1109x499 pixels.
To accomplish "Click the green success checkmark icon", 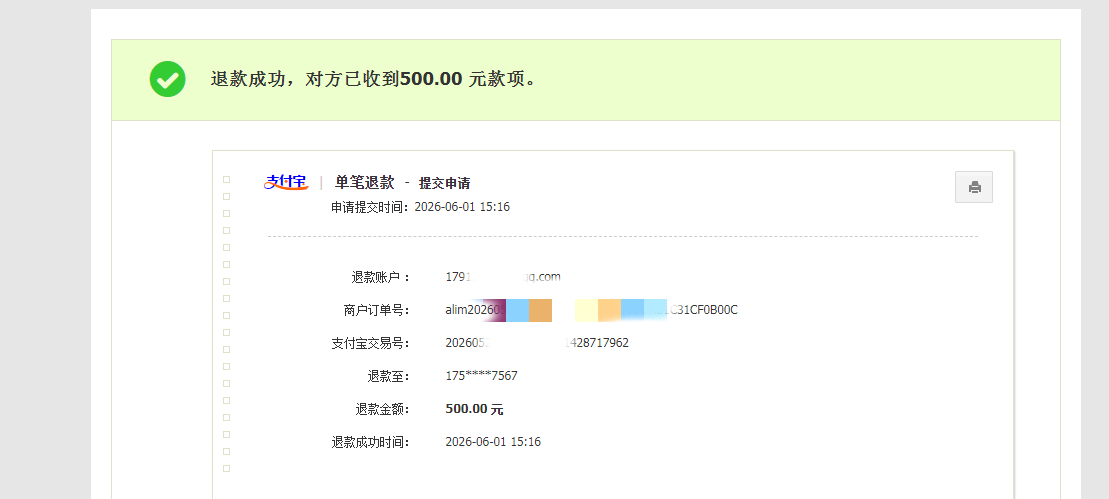I will click(168, 79).
